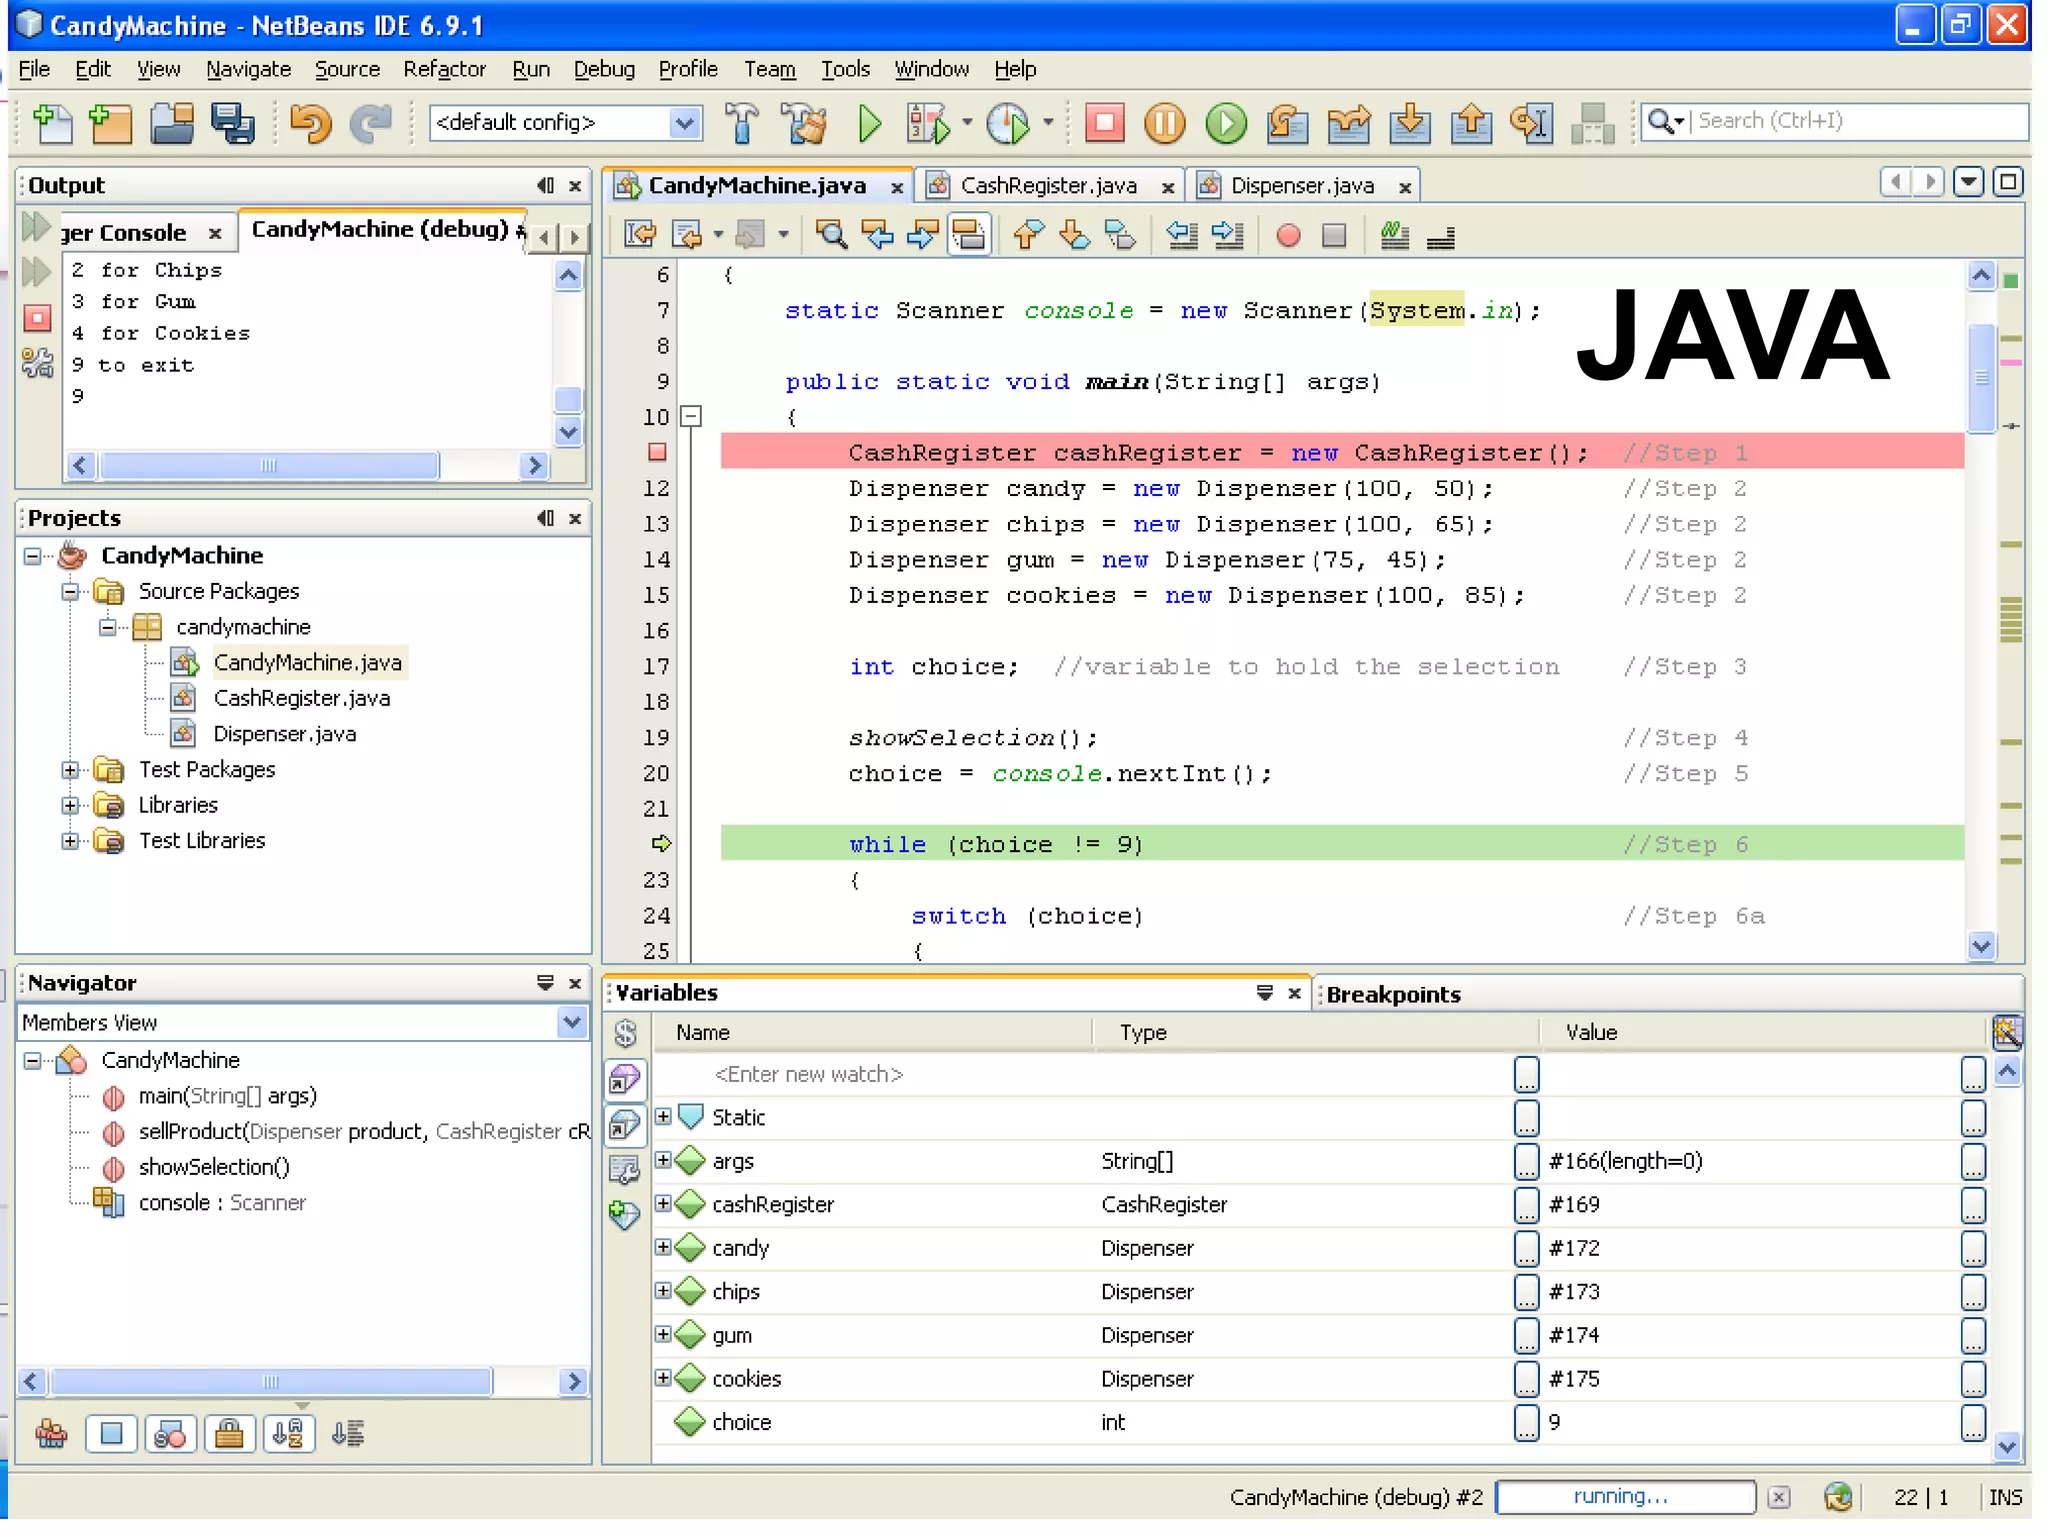Click the Run to Cursor icon

point(1532,123)
